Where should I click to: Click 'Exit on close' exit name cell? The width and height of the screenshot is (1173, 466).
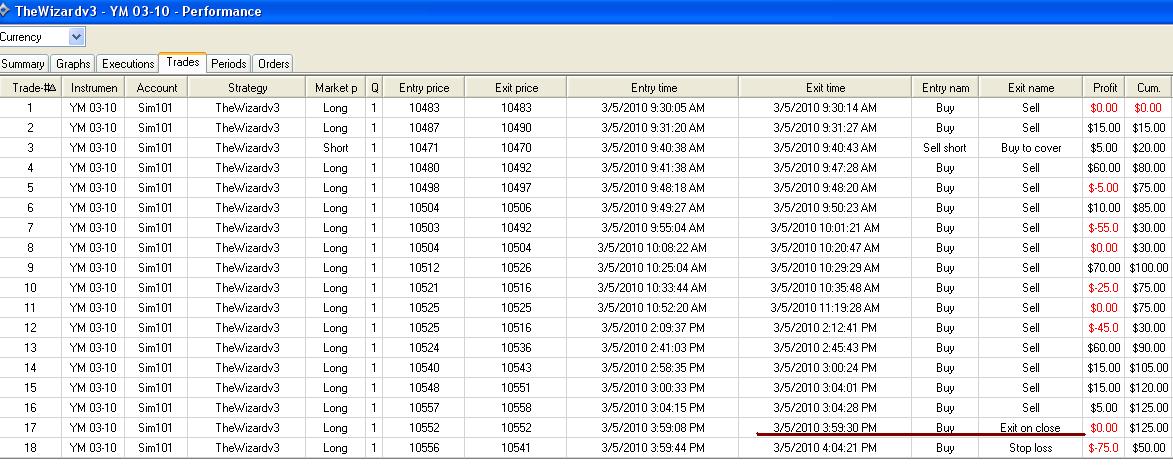coord(1031,428)
